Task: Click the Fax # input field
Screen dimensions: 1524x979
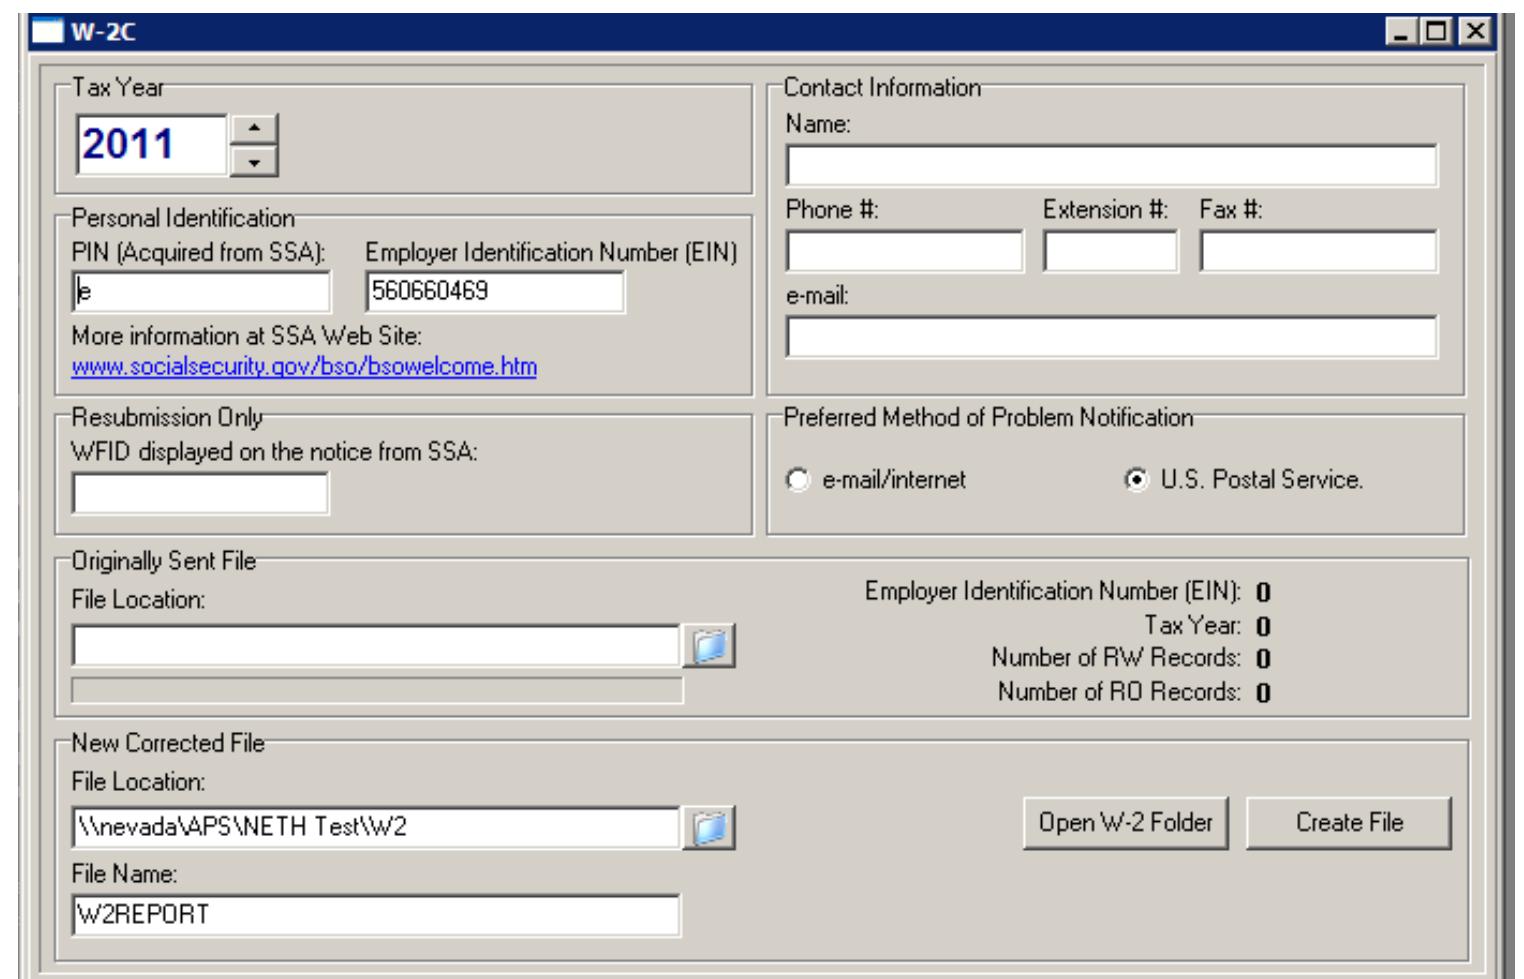Action: pyautogui.click(x=1318, y=251)
